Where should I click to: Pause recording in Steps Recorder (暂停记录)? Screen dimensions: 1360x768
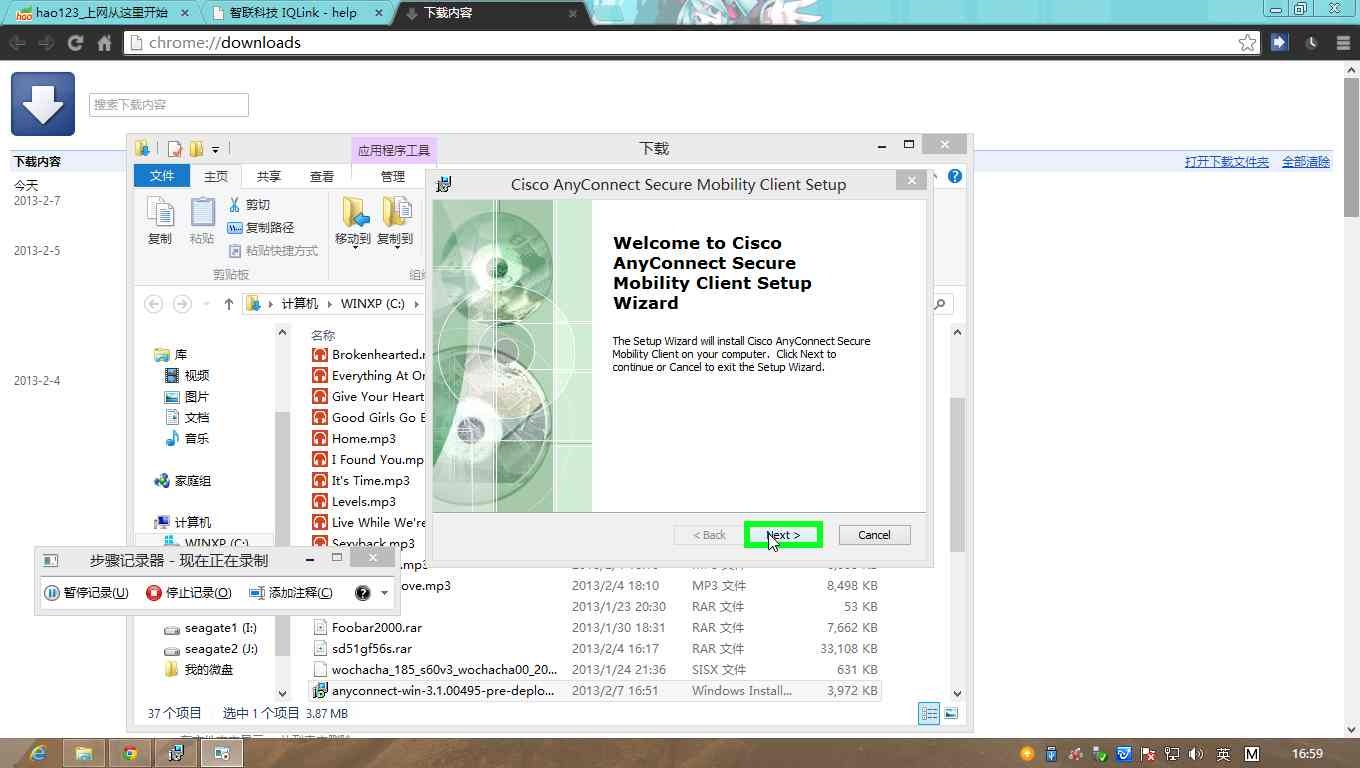click(x=86, y=592)
